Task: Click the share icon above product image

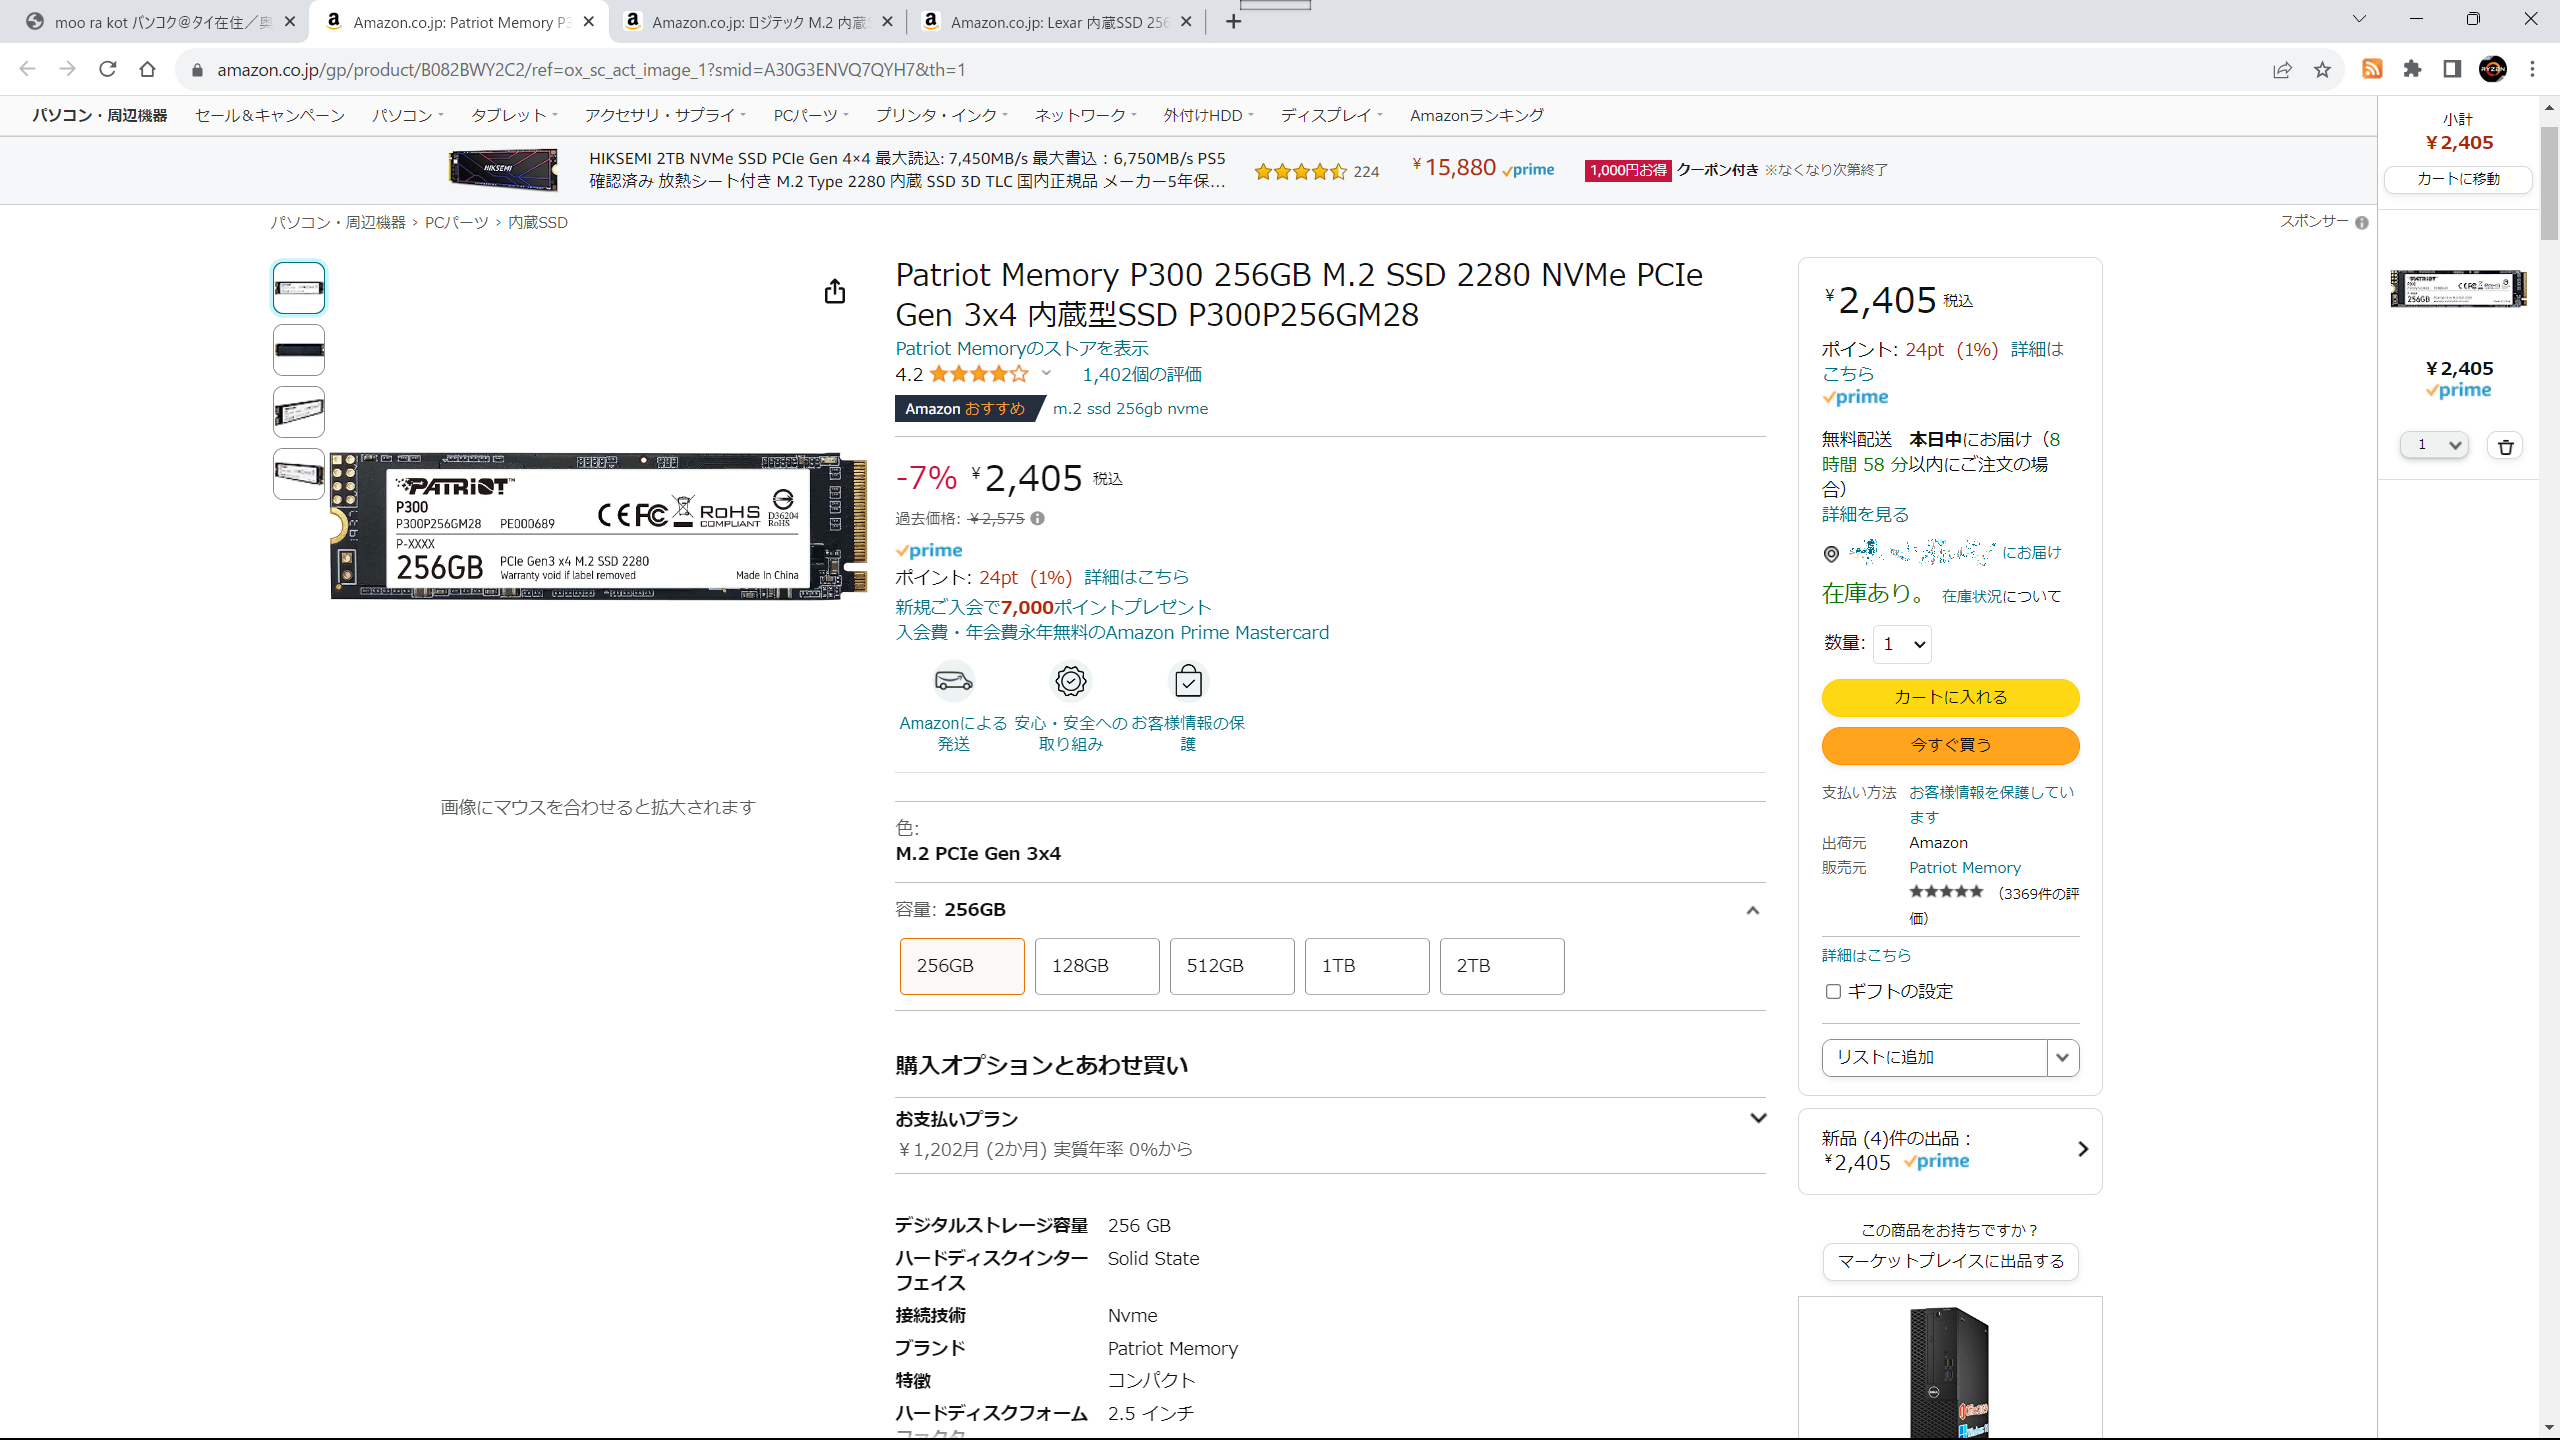Action: pyautogui.click(x=835, y=291)
